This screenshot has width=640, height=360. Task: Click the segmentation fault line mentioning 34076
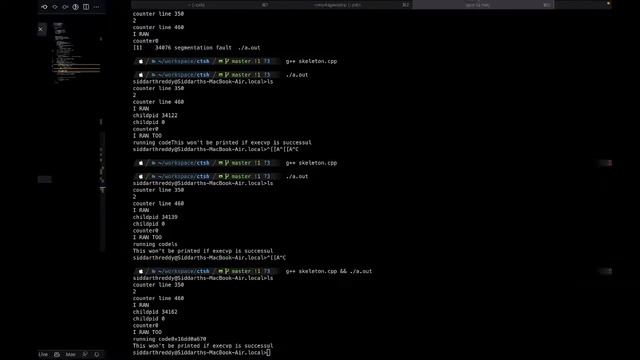coord(196,48)
